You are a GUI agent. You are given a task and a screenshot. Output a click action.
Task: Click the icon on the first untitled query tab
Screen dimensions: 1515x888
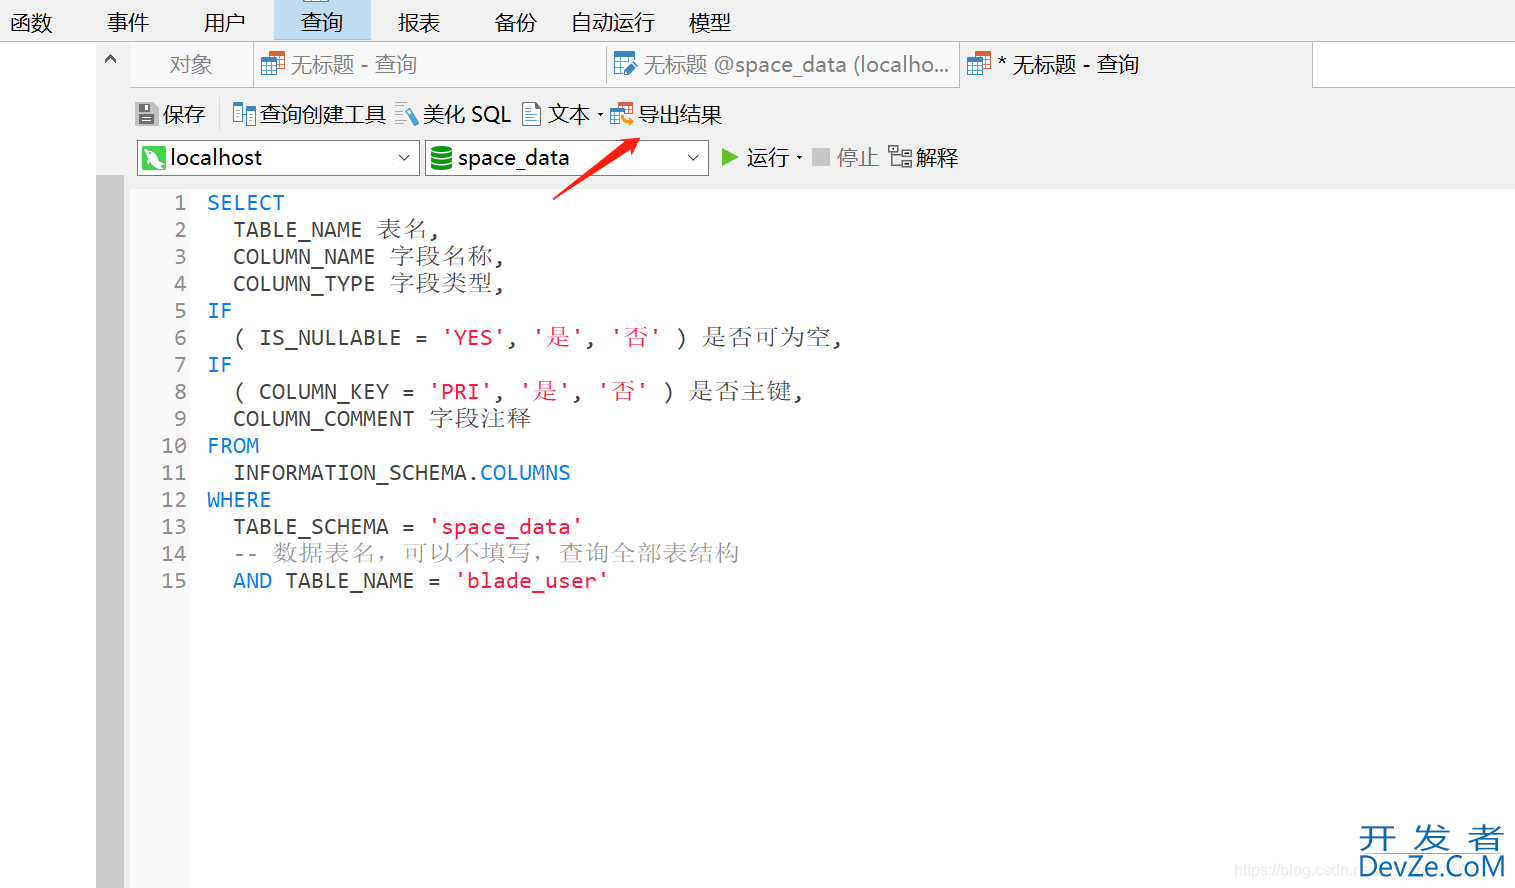pyautogui.click(x=273, y=64)
